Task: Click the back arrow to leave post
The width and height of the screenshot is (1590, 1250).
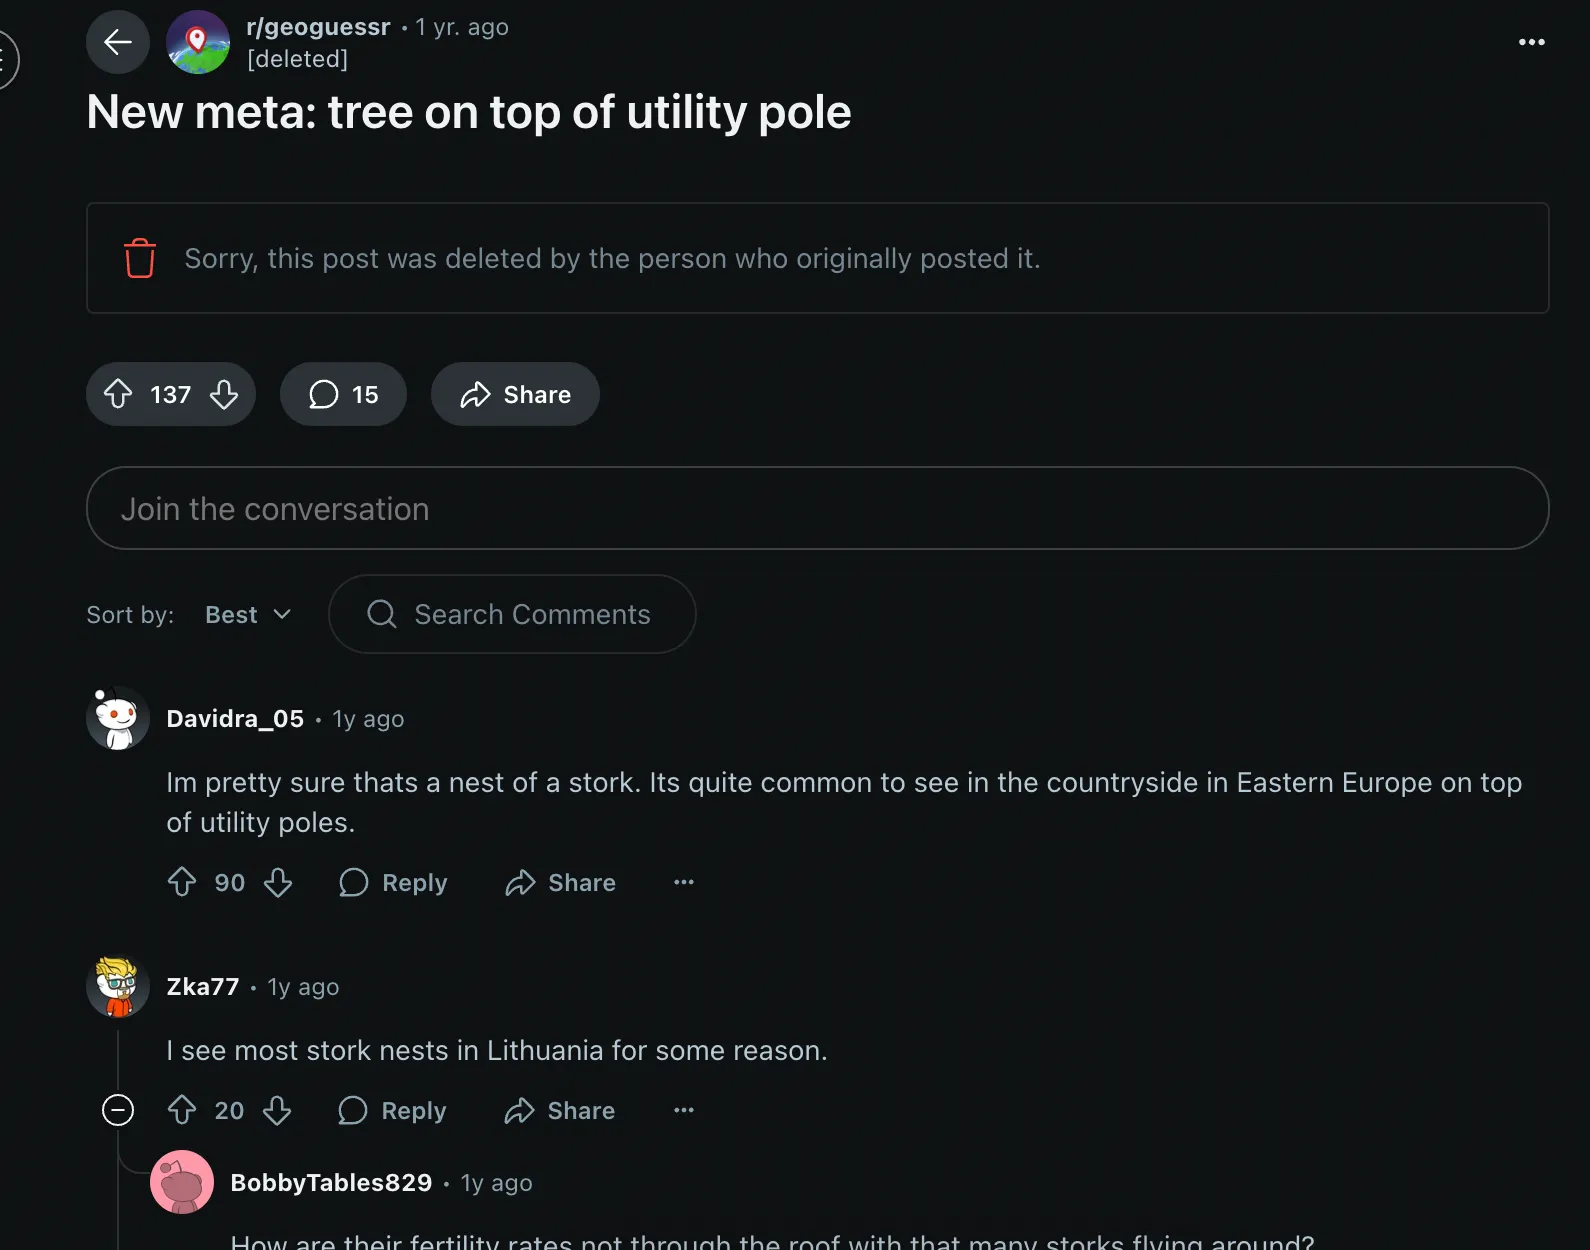Action: coord(117,42)
